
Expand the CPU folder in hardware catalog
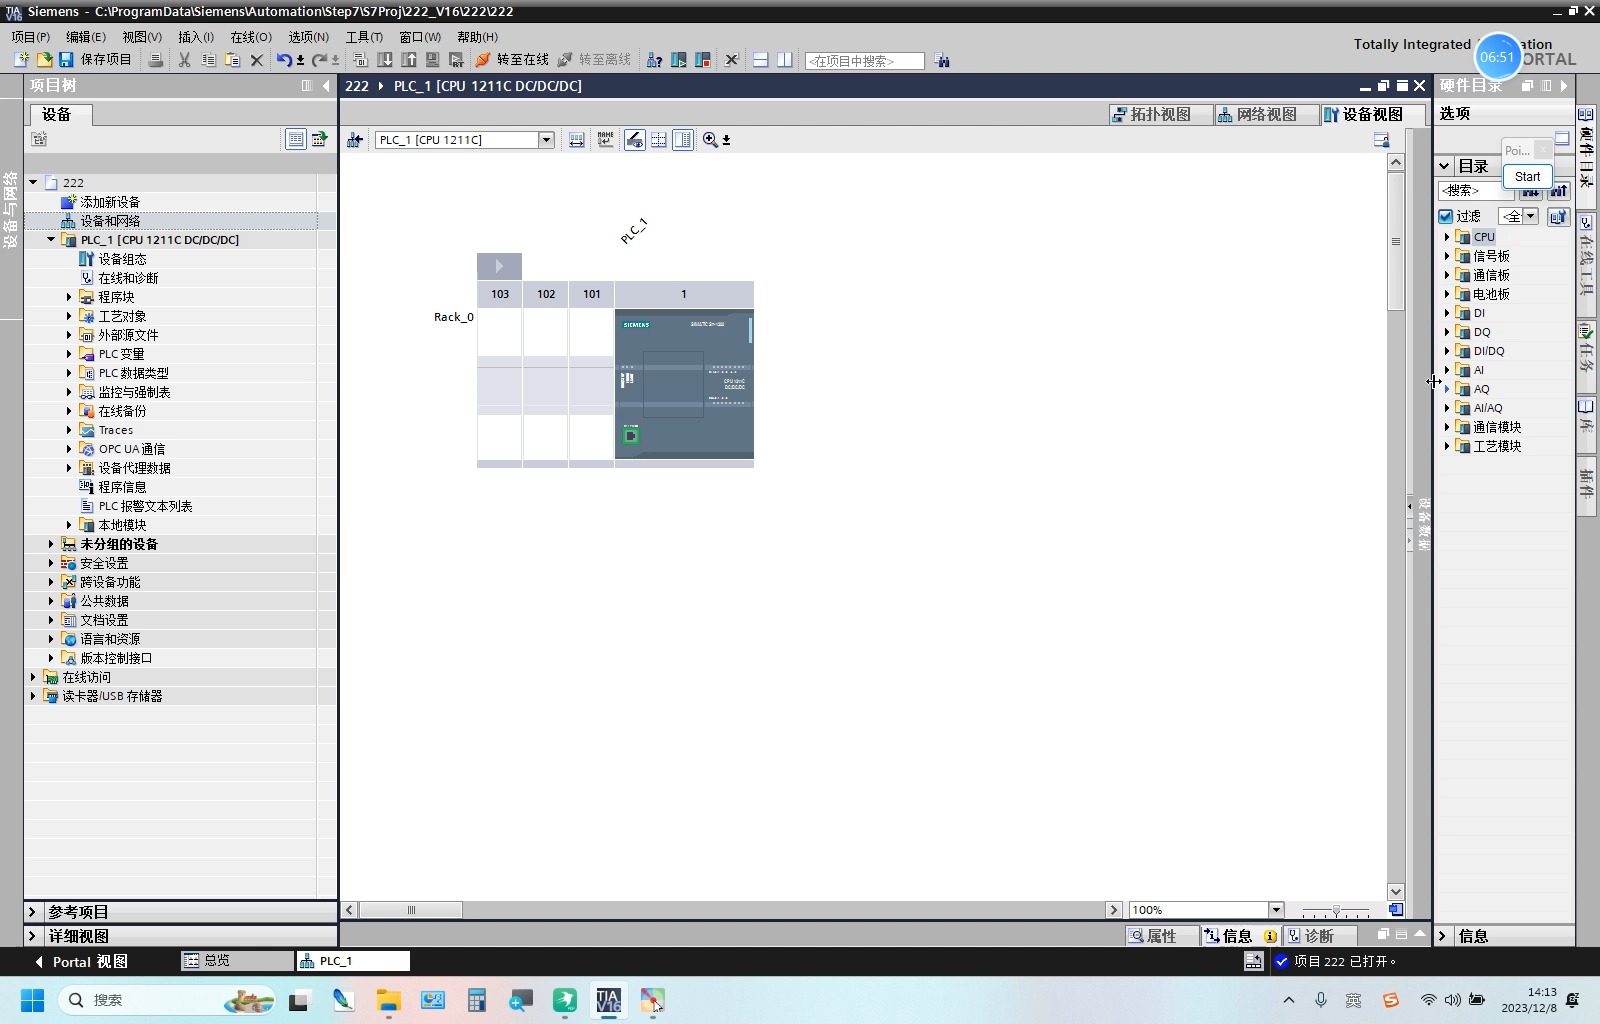click(1447, 237)
